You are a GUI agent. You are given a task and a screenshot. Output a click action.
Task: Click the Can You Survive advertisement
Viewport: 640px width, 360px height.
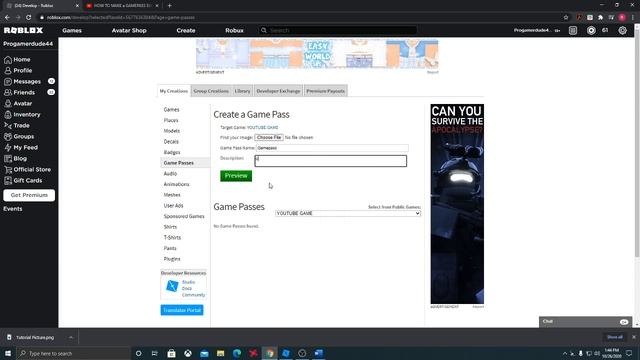457,204
